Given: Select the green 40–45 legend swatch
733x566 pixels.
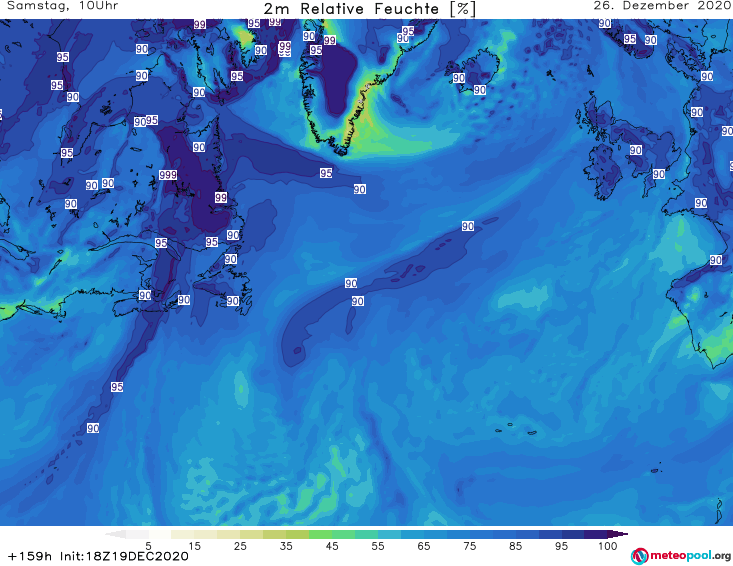Looking at the screenshot, I should pyautogui.click(x=321, y=534).
